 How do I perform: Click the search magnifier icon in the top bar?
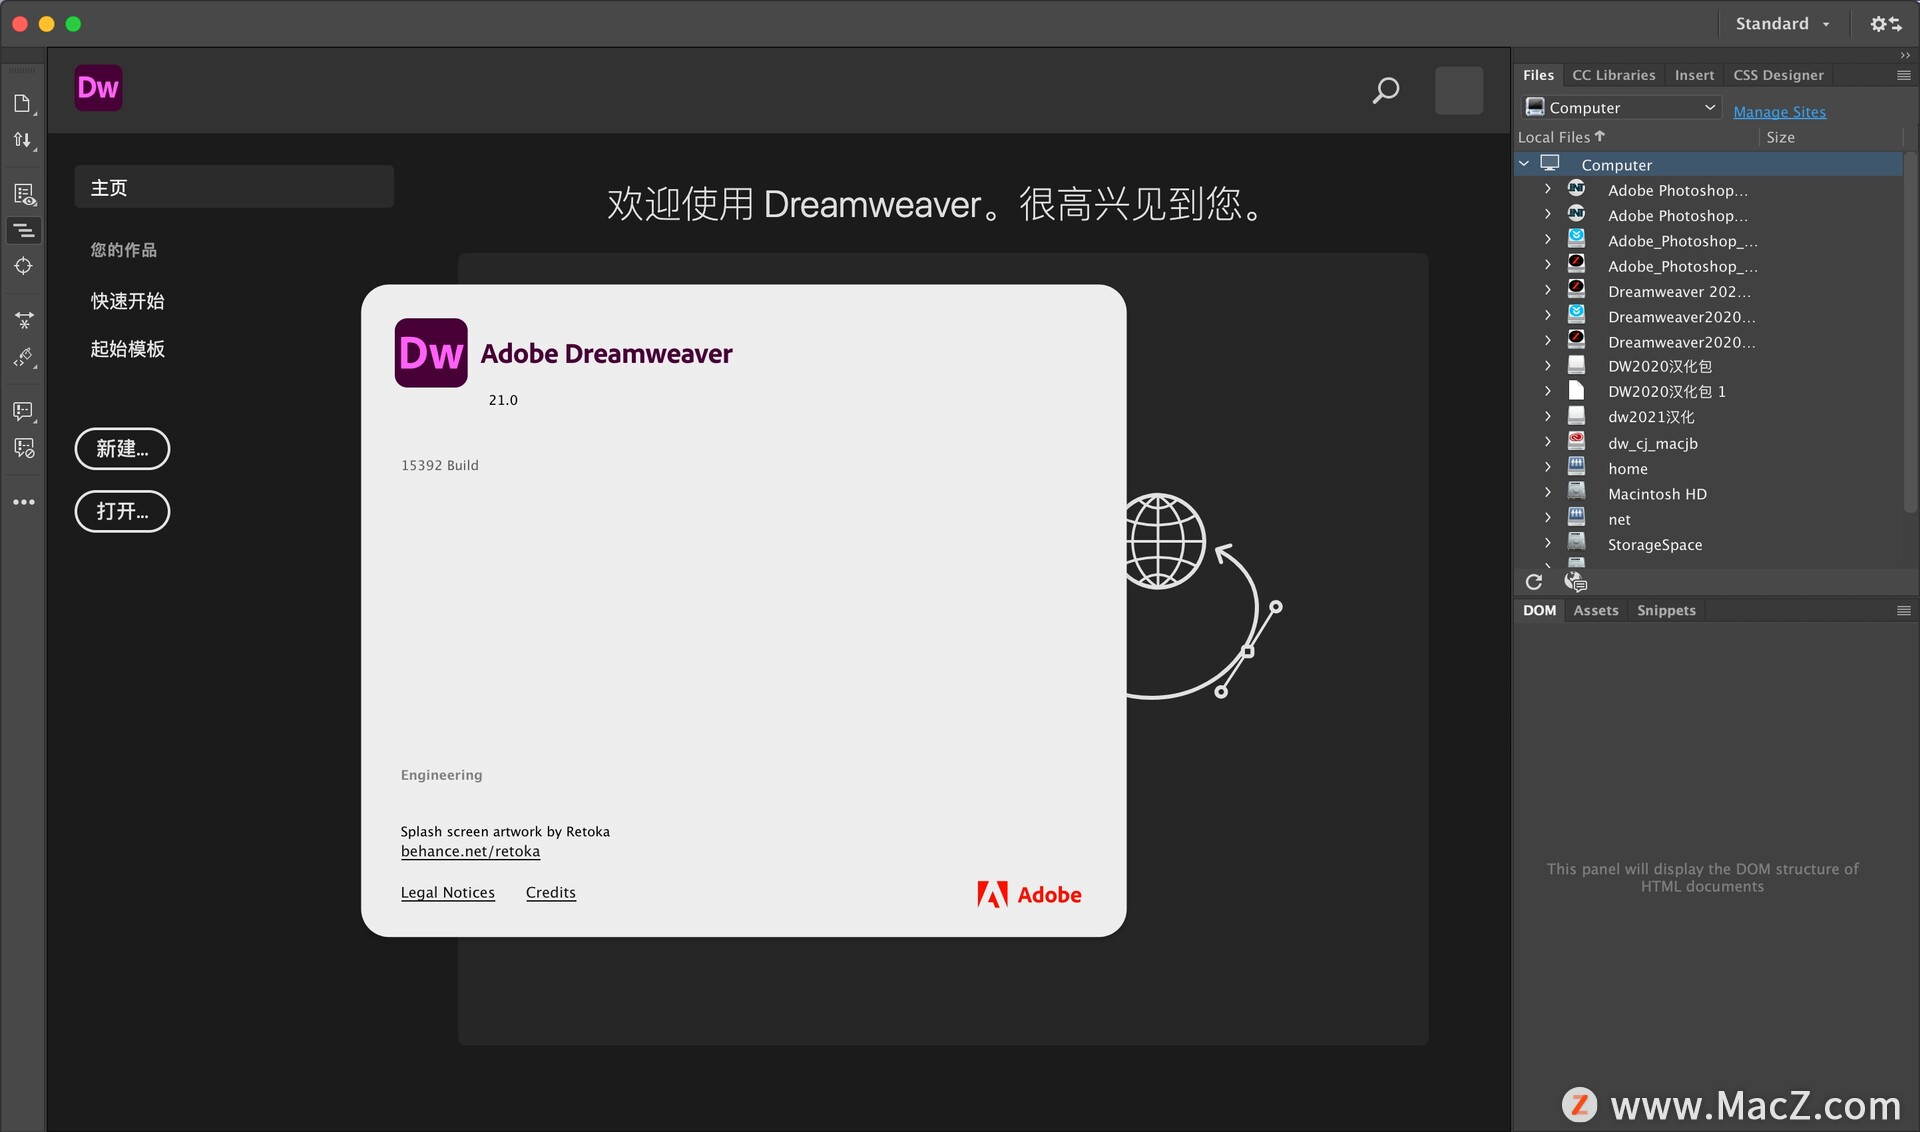tap(1386, 90)
